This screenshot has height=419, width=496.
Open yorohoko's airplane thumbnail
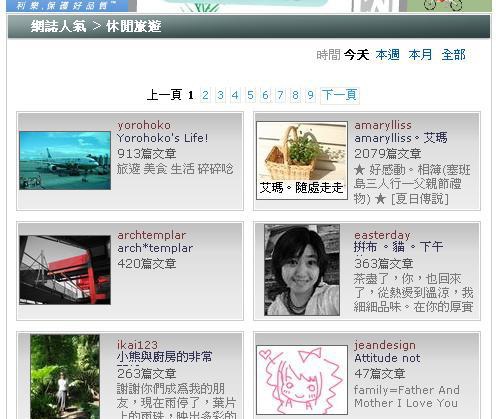tap(65, 160)
